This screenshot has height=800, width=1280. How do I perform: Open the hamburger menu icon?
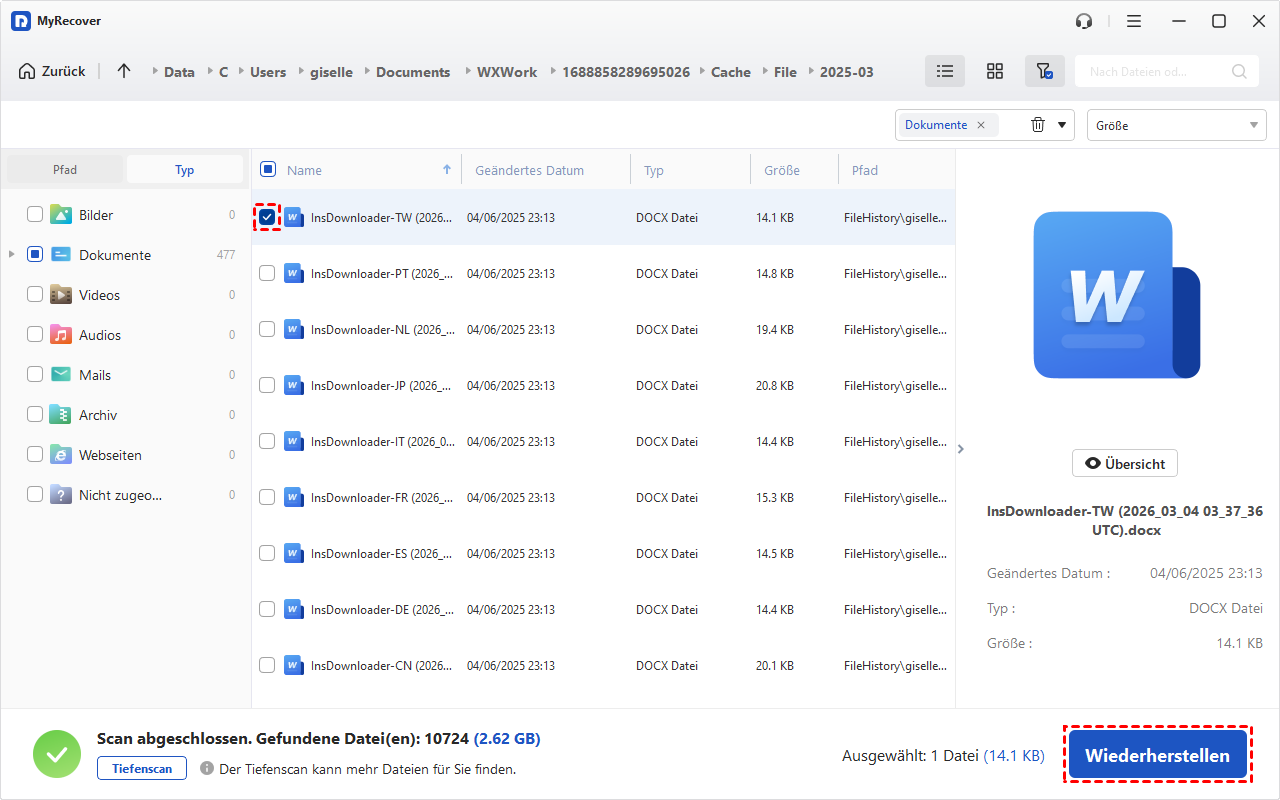(x=1133, y=21)
